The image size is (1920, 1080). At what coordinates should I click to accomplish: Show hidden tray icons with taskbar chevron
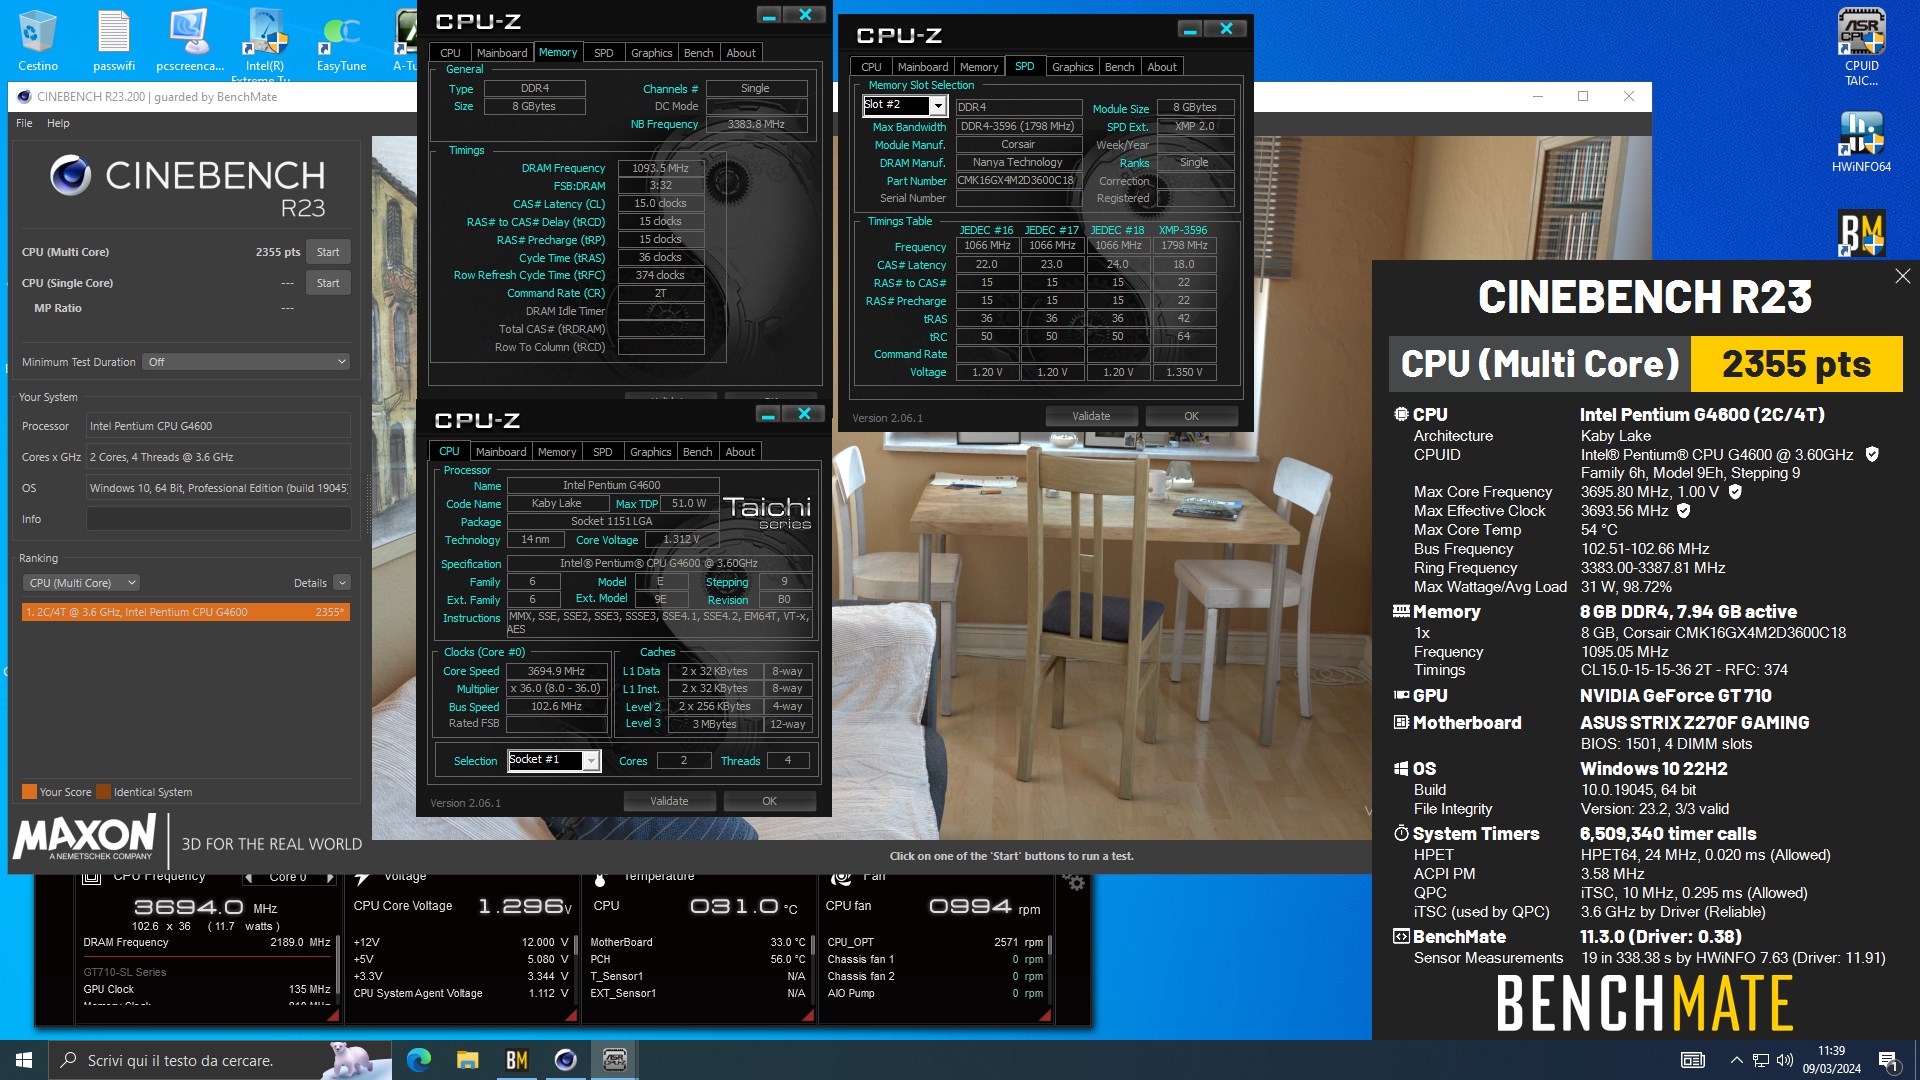coord(1736,1060)
